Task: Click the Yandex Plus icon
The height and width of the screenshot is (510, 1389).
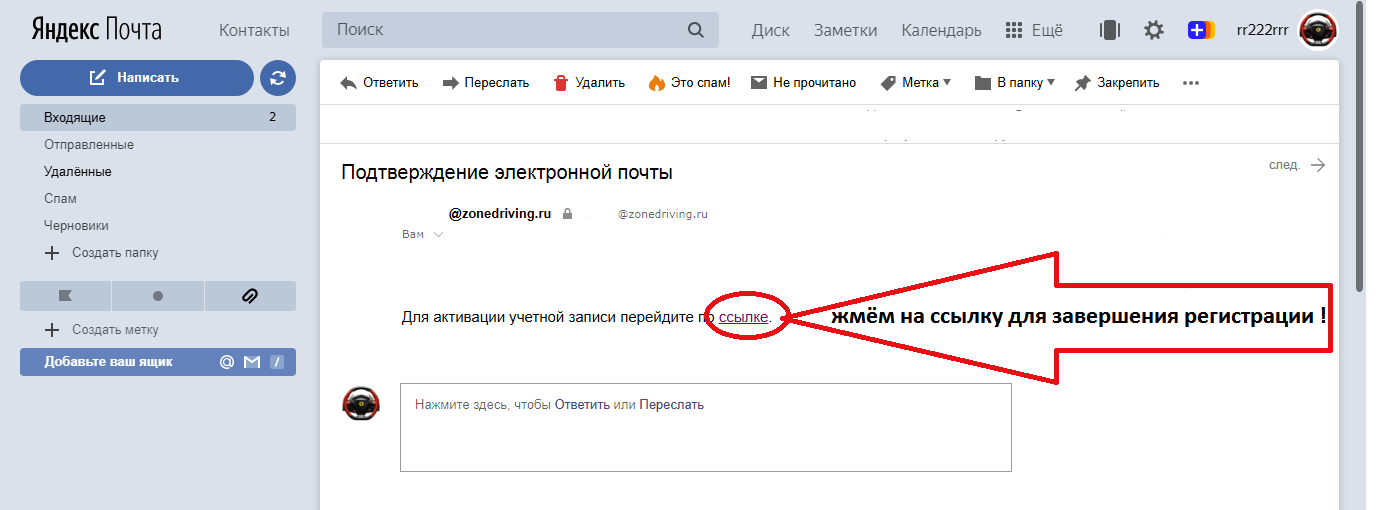Action: click(x=1201, y=30)
